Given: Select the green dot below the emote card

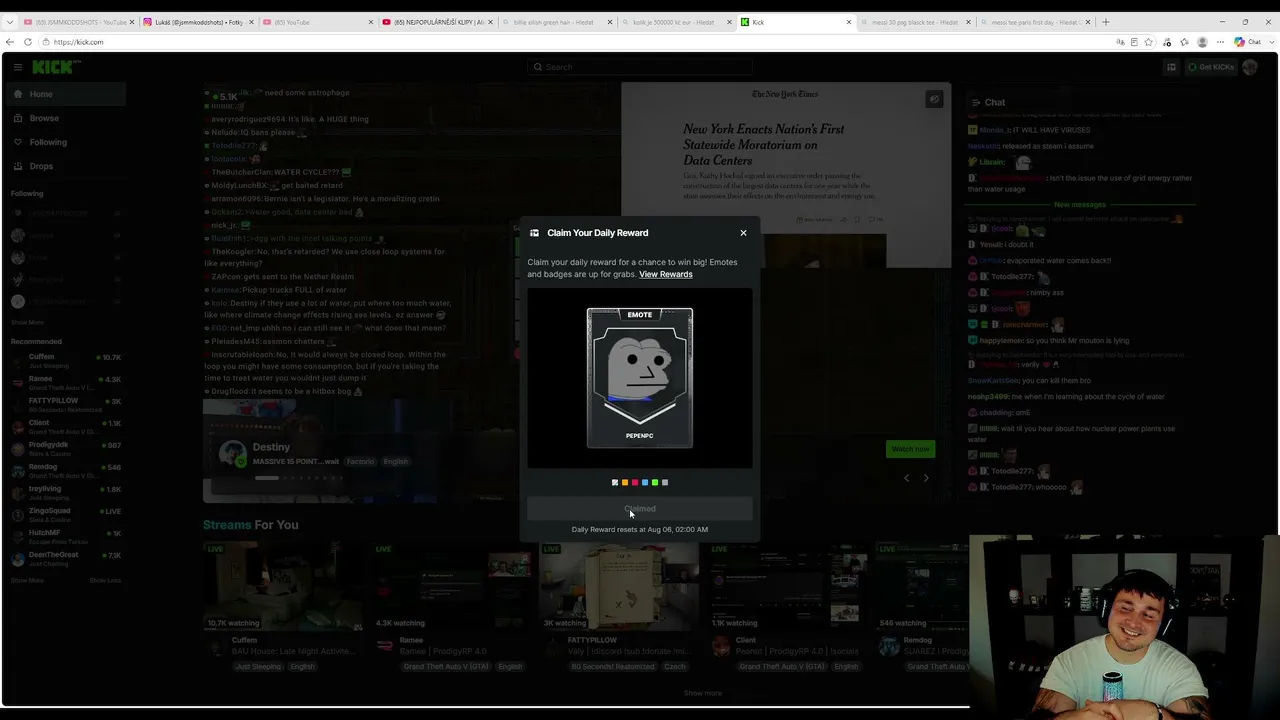Looking at the screenshot, I should point(655,483).
